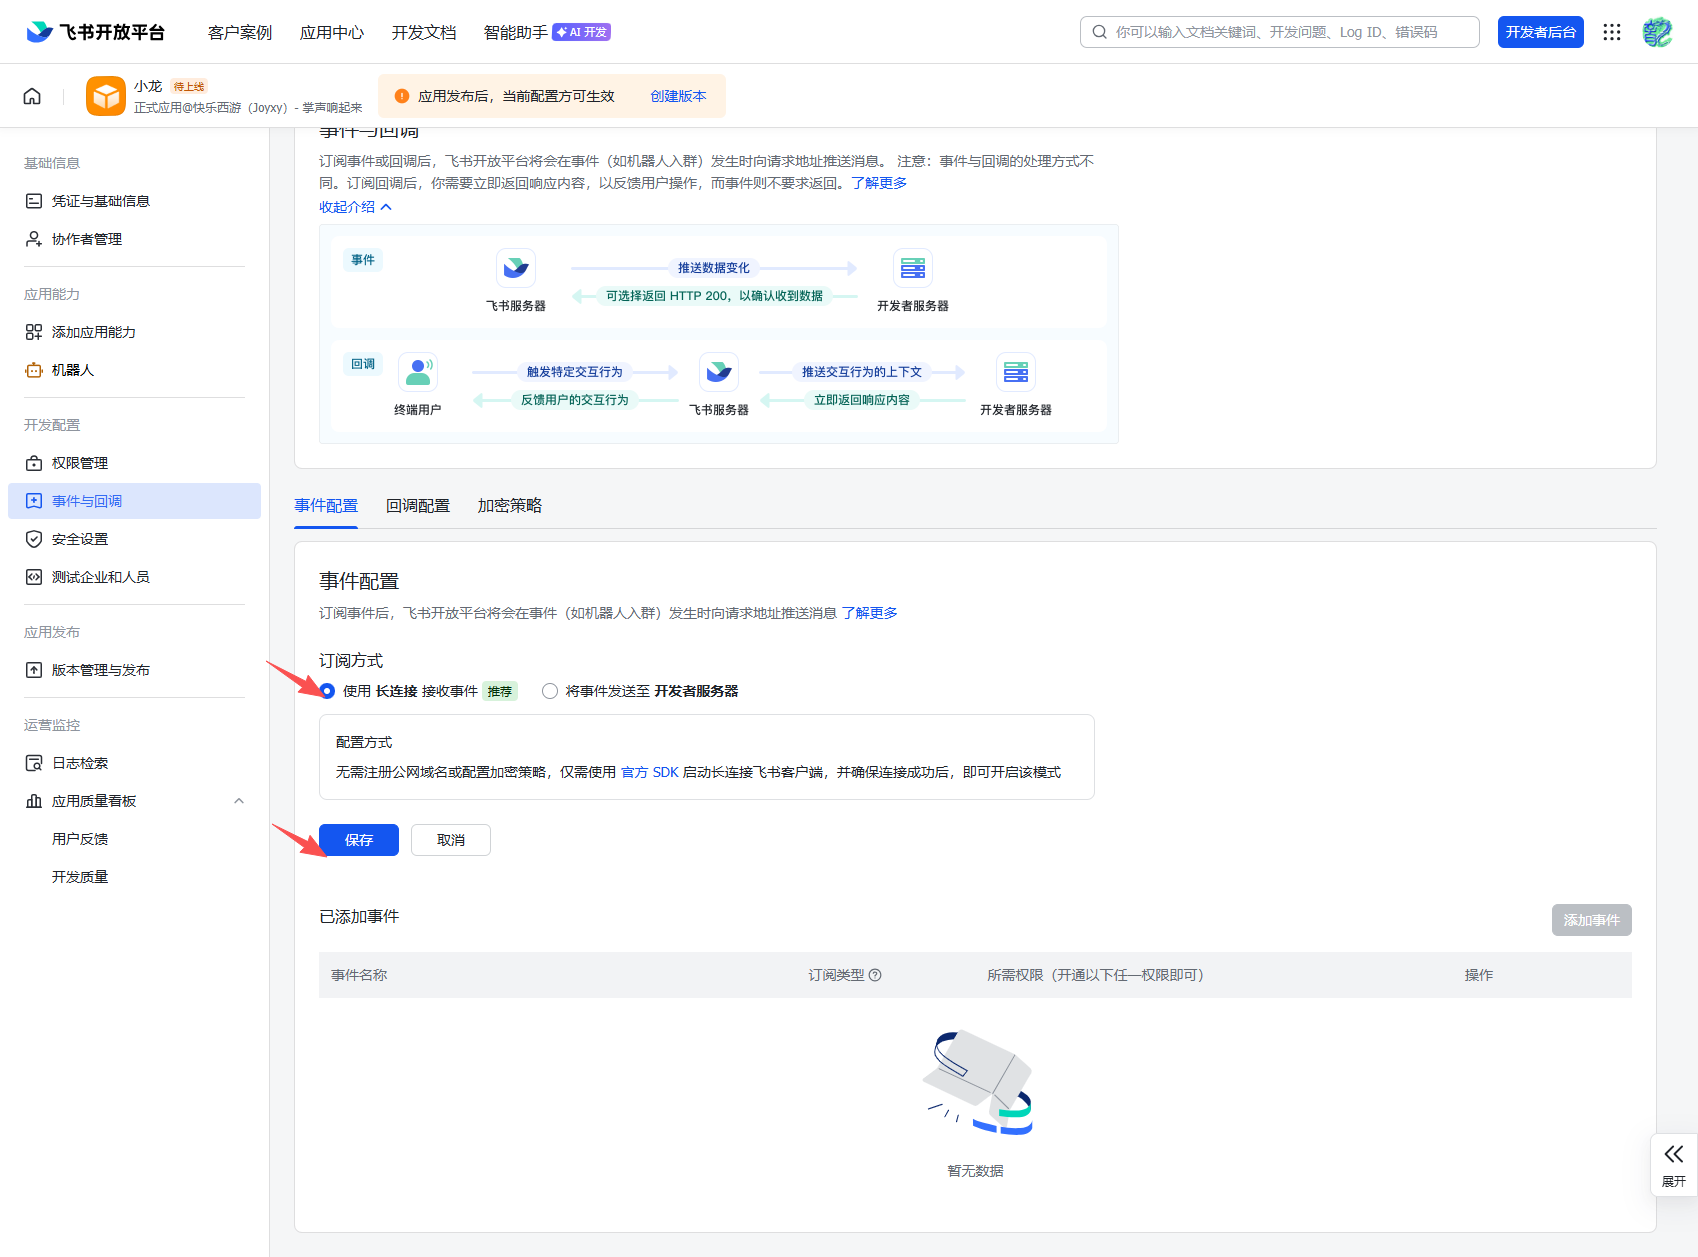Open the apps grid launcher icon
1698x1257 pixels.
point(1611,32)
